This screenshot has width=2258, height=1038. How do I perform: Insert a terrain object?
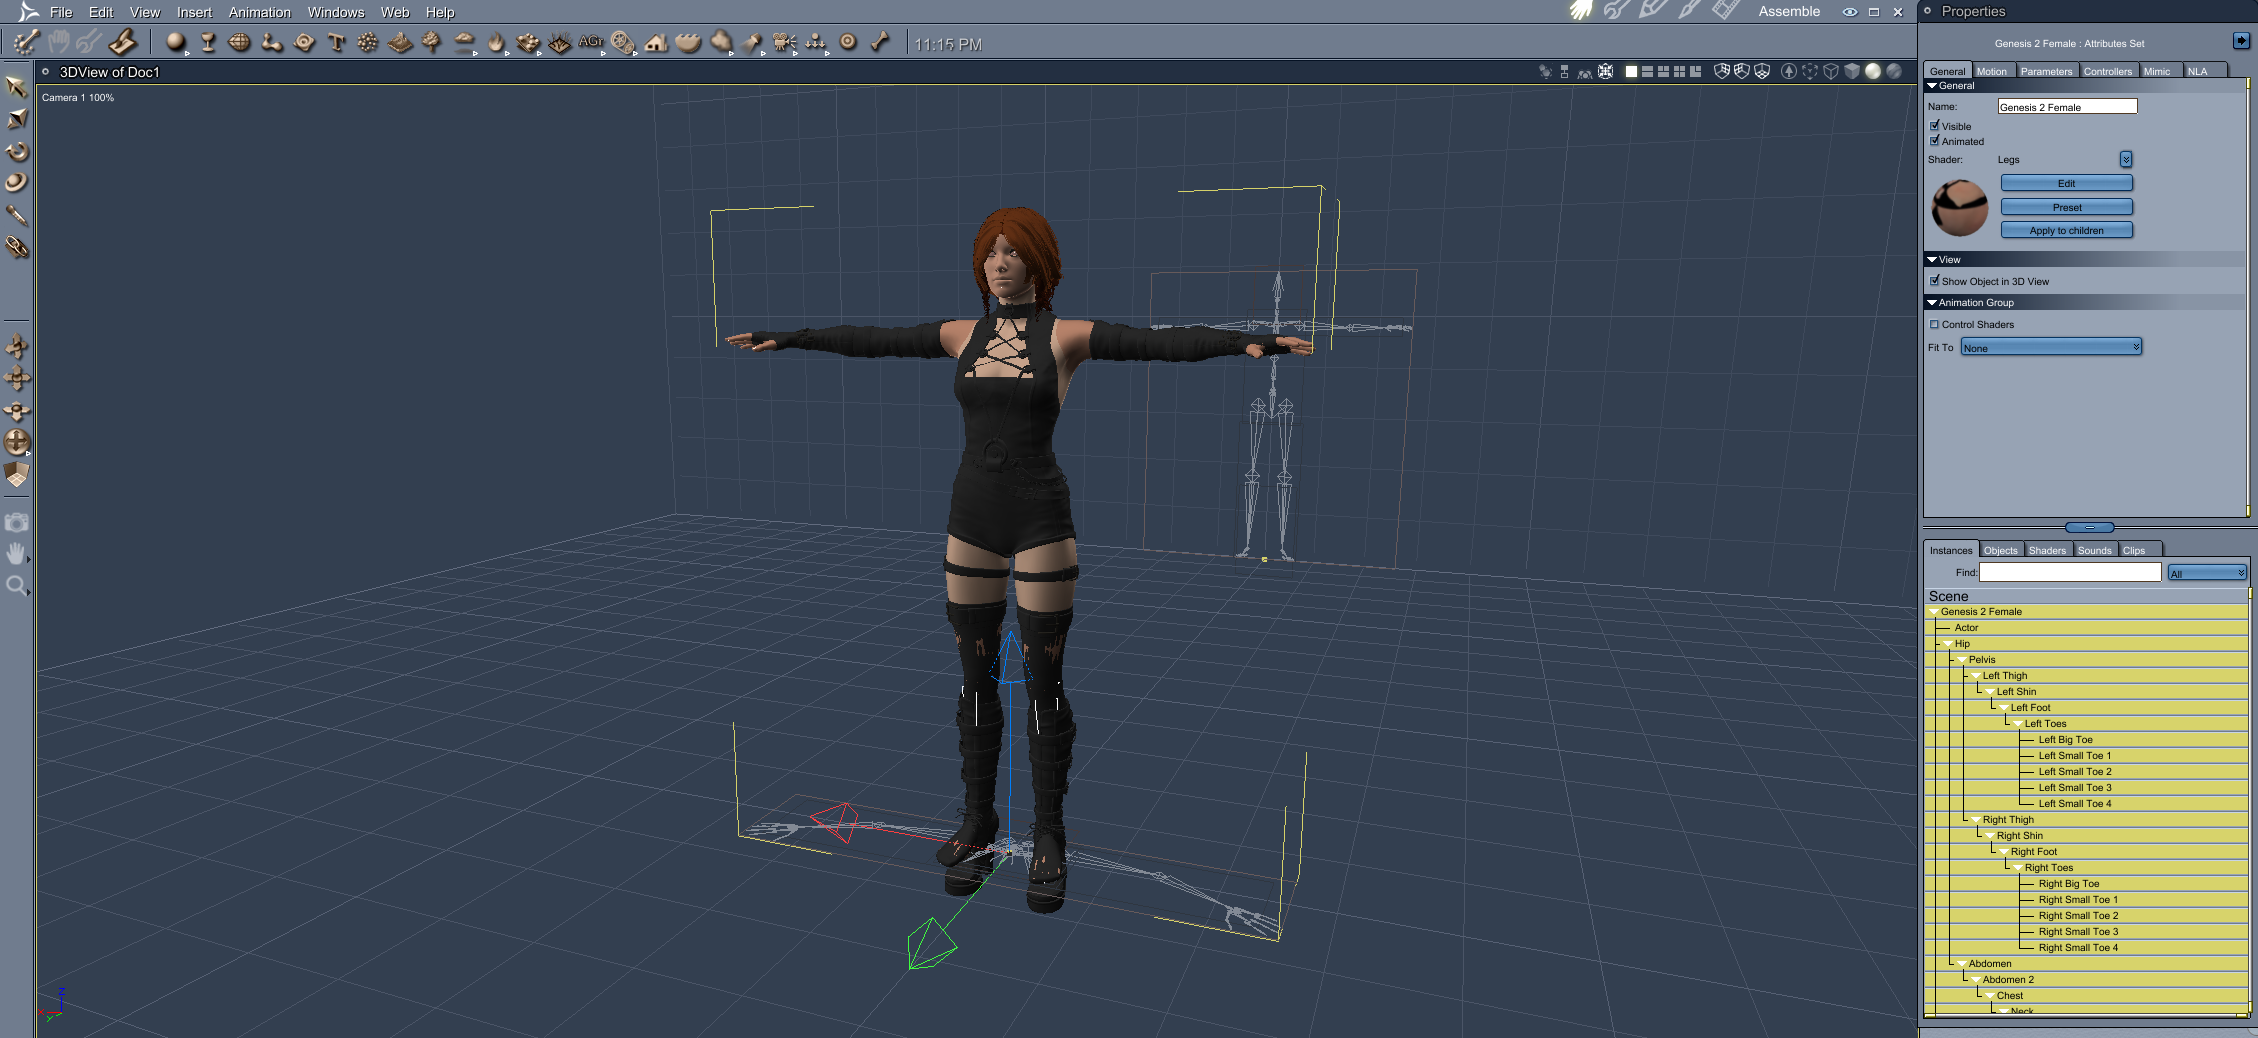point(400,43)
